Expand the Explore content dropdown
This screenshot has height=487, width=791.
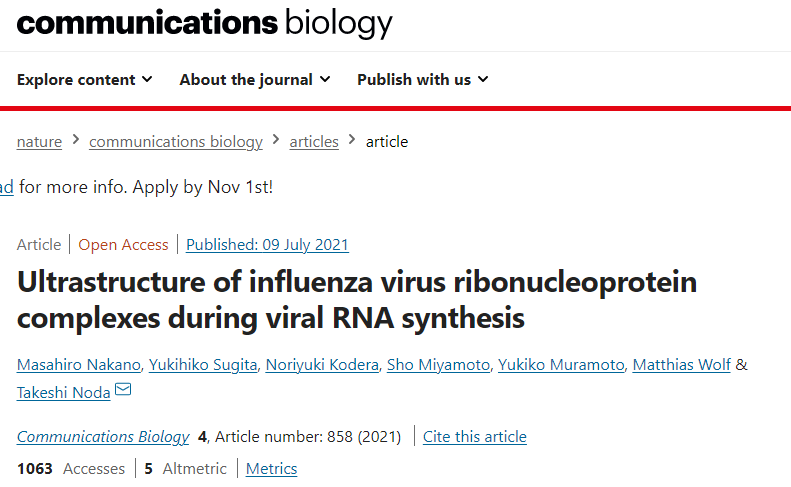click(x=85, y=80)
